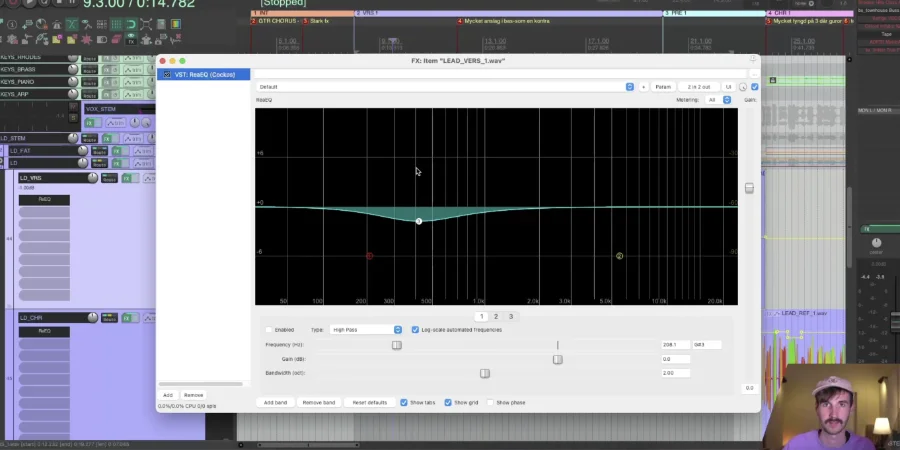The width and height of the screenshot is (900, 450).
Task: Click the Remove FX button
Action: [x=193, y=395]
